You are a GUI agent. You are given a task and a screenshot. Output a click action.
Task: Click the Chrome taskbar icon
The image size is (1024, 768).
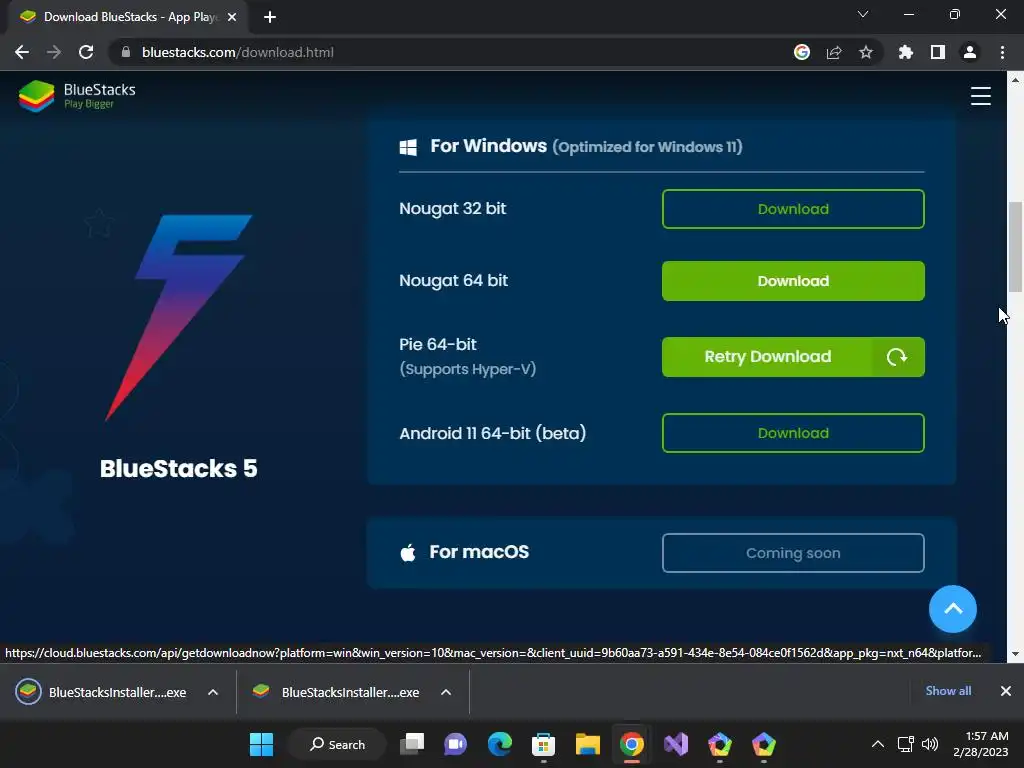click(x=632, y=744)
